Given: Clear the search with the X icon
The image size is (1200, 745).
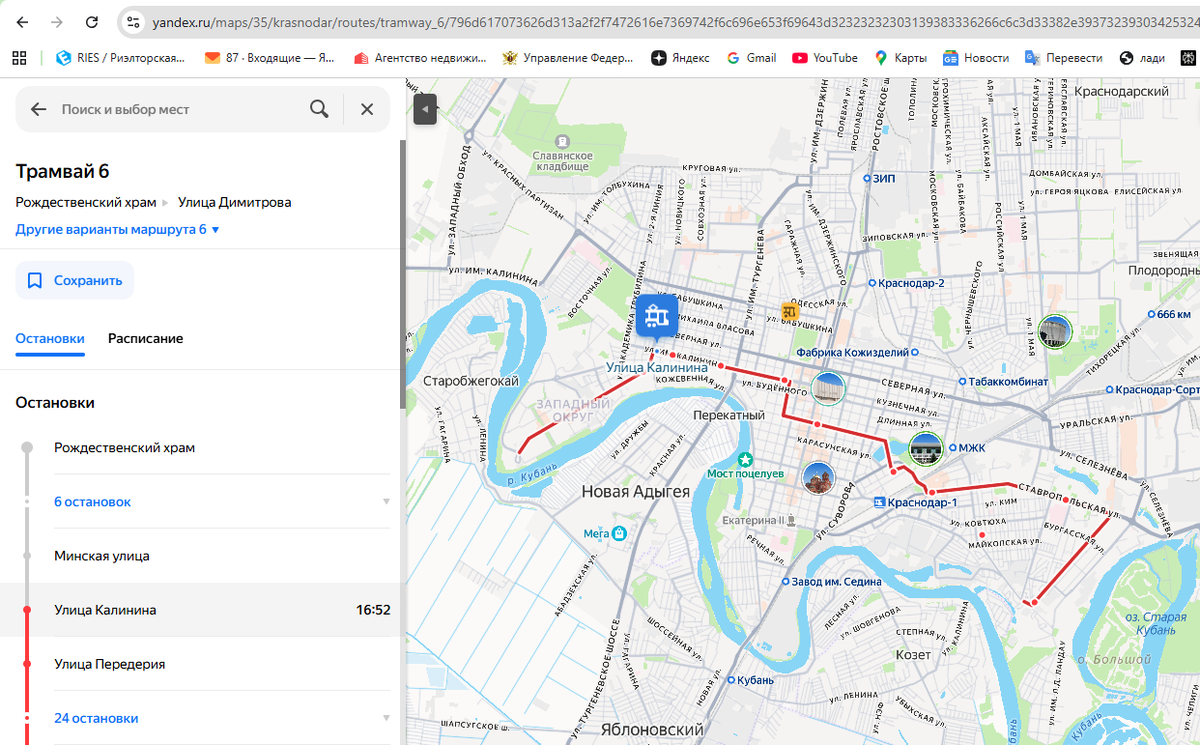Looking at the screenshot, I should click(367, 109).
